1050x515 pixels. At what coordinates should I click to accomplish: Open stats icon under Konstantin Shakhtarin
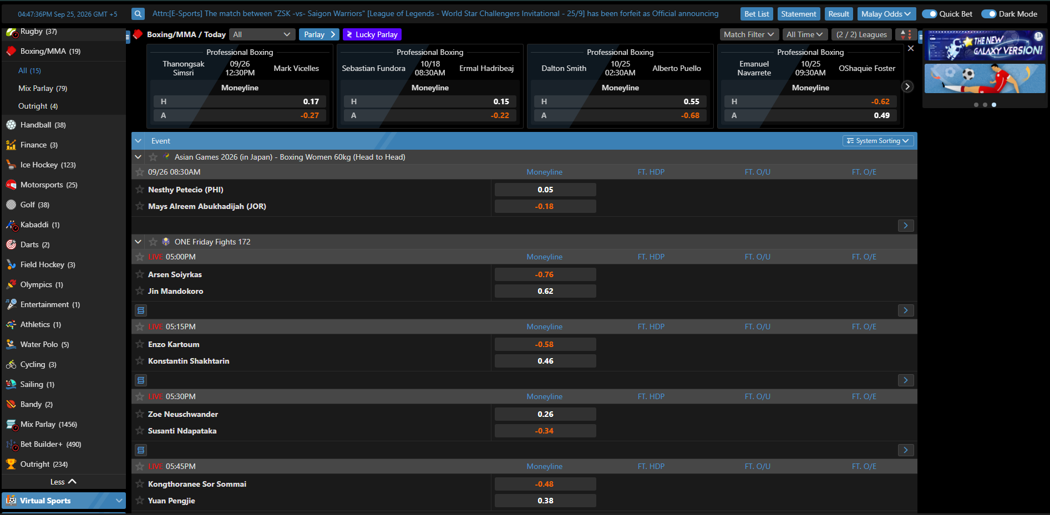tap(141, 380)
